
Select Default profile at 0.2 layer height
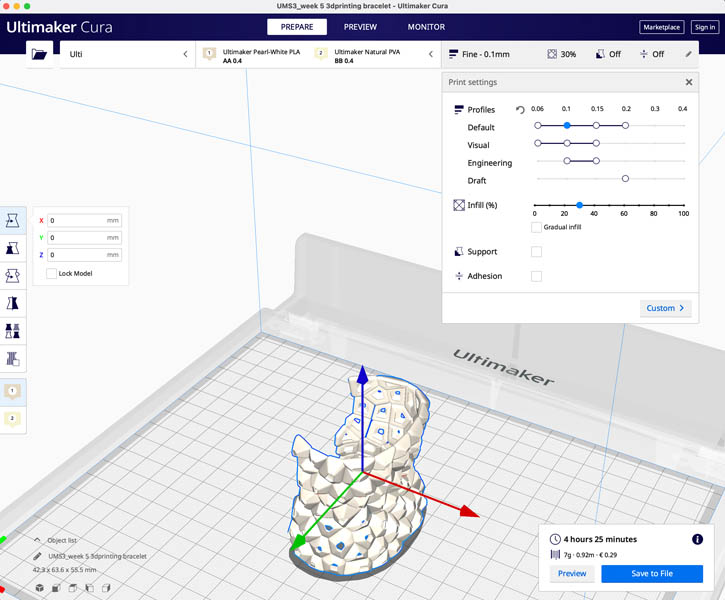[625, 125]
